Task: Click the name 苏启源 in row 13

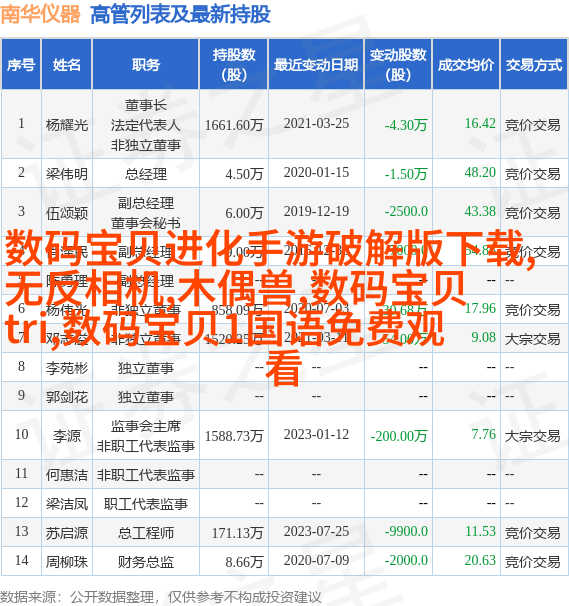Action: click(67, 533)
